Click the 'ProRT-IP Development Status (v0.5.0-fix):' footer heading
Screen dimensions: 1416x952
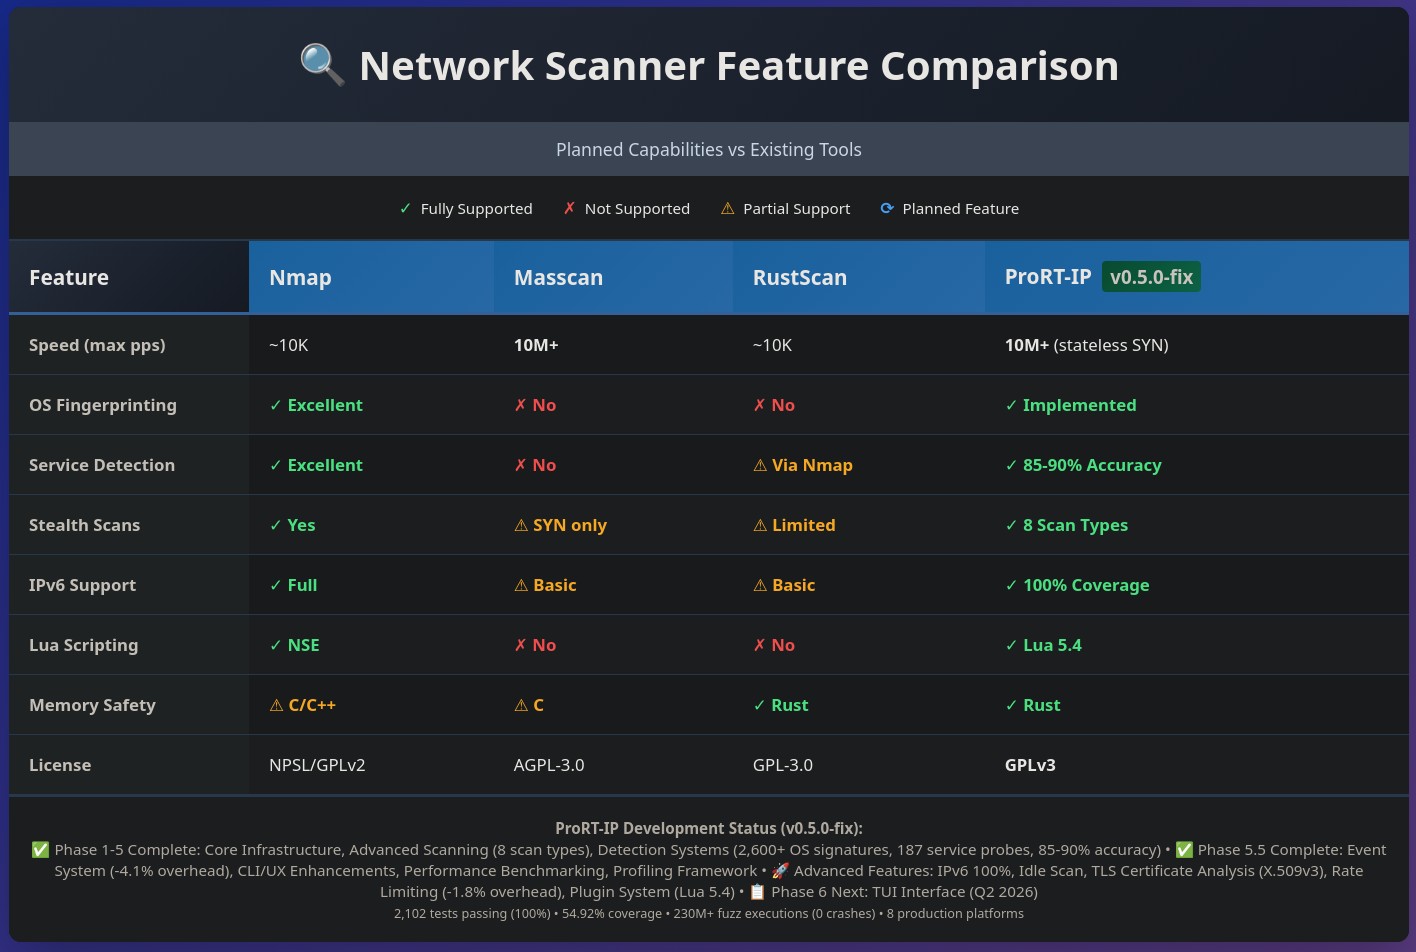tap(709, 828)
